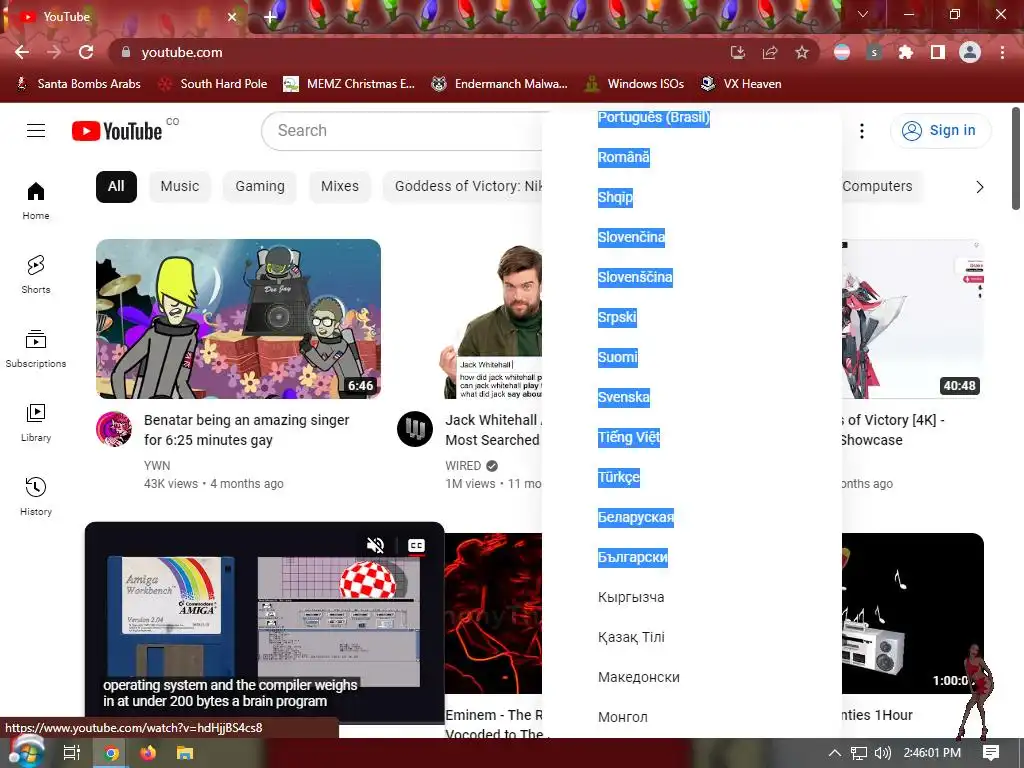Go to Home in the sidebar
Viewport: 1024px width, 768px height.
[36, 200]
